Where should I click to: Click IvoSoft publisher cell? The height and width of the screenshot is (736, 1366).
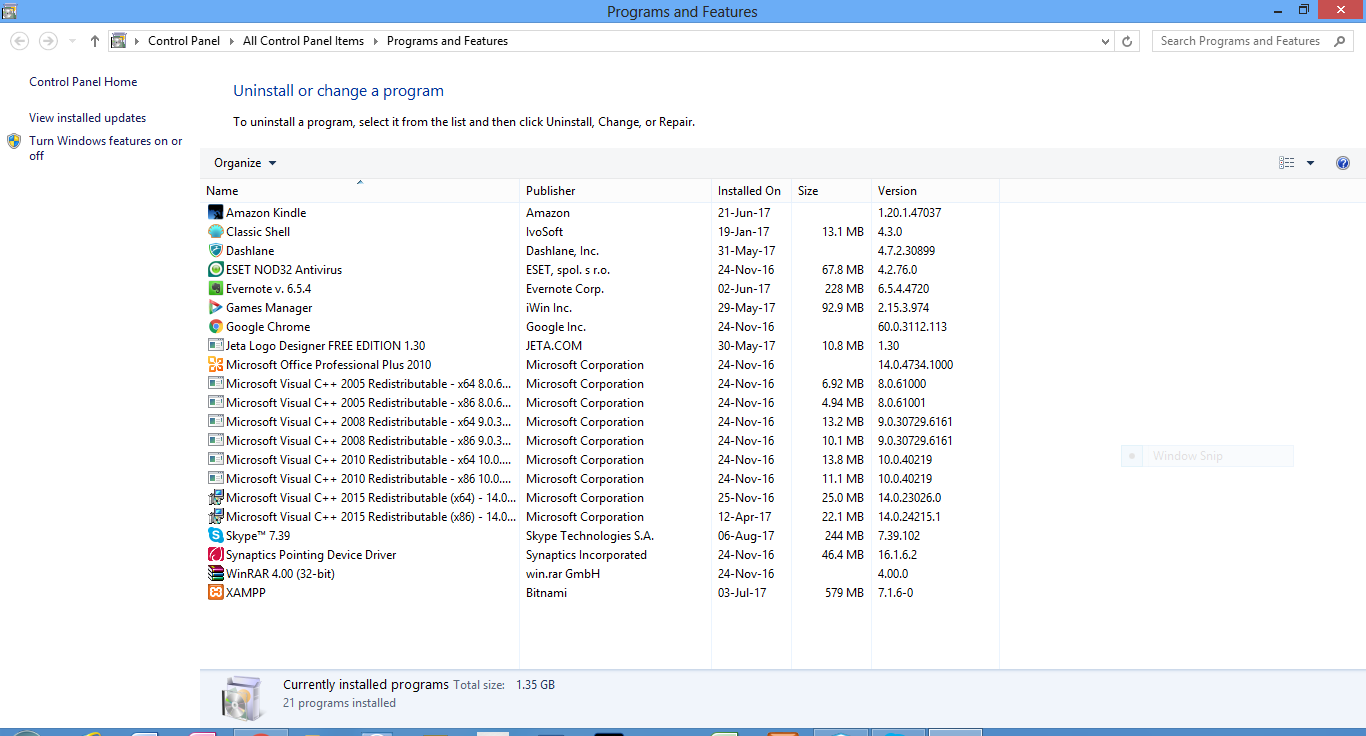545,231
